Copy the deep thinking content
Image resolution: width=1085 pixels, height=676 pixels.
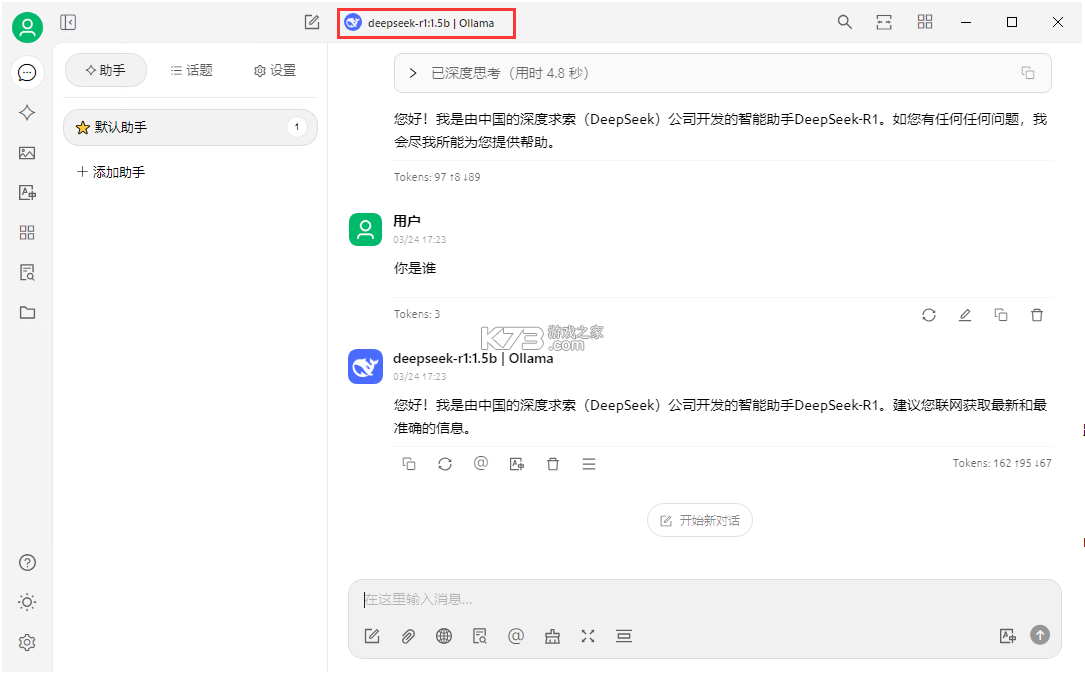tap(1028, 73)
